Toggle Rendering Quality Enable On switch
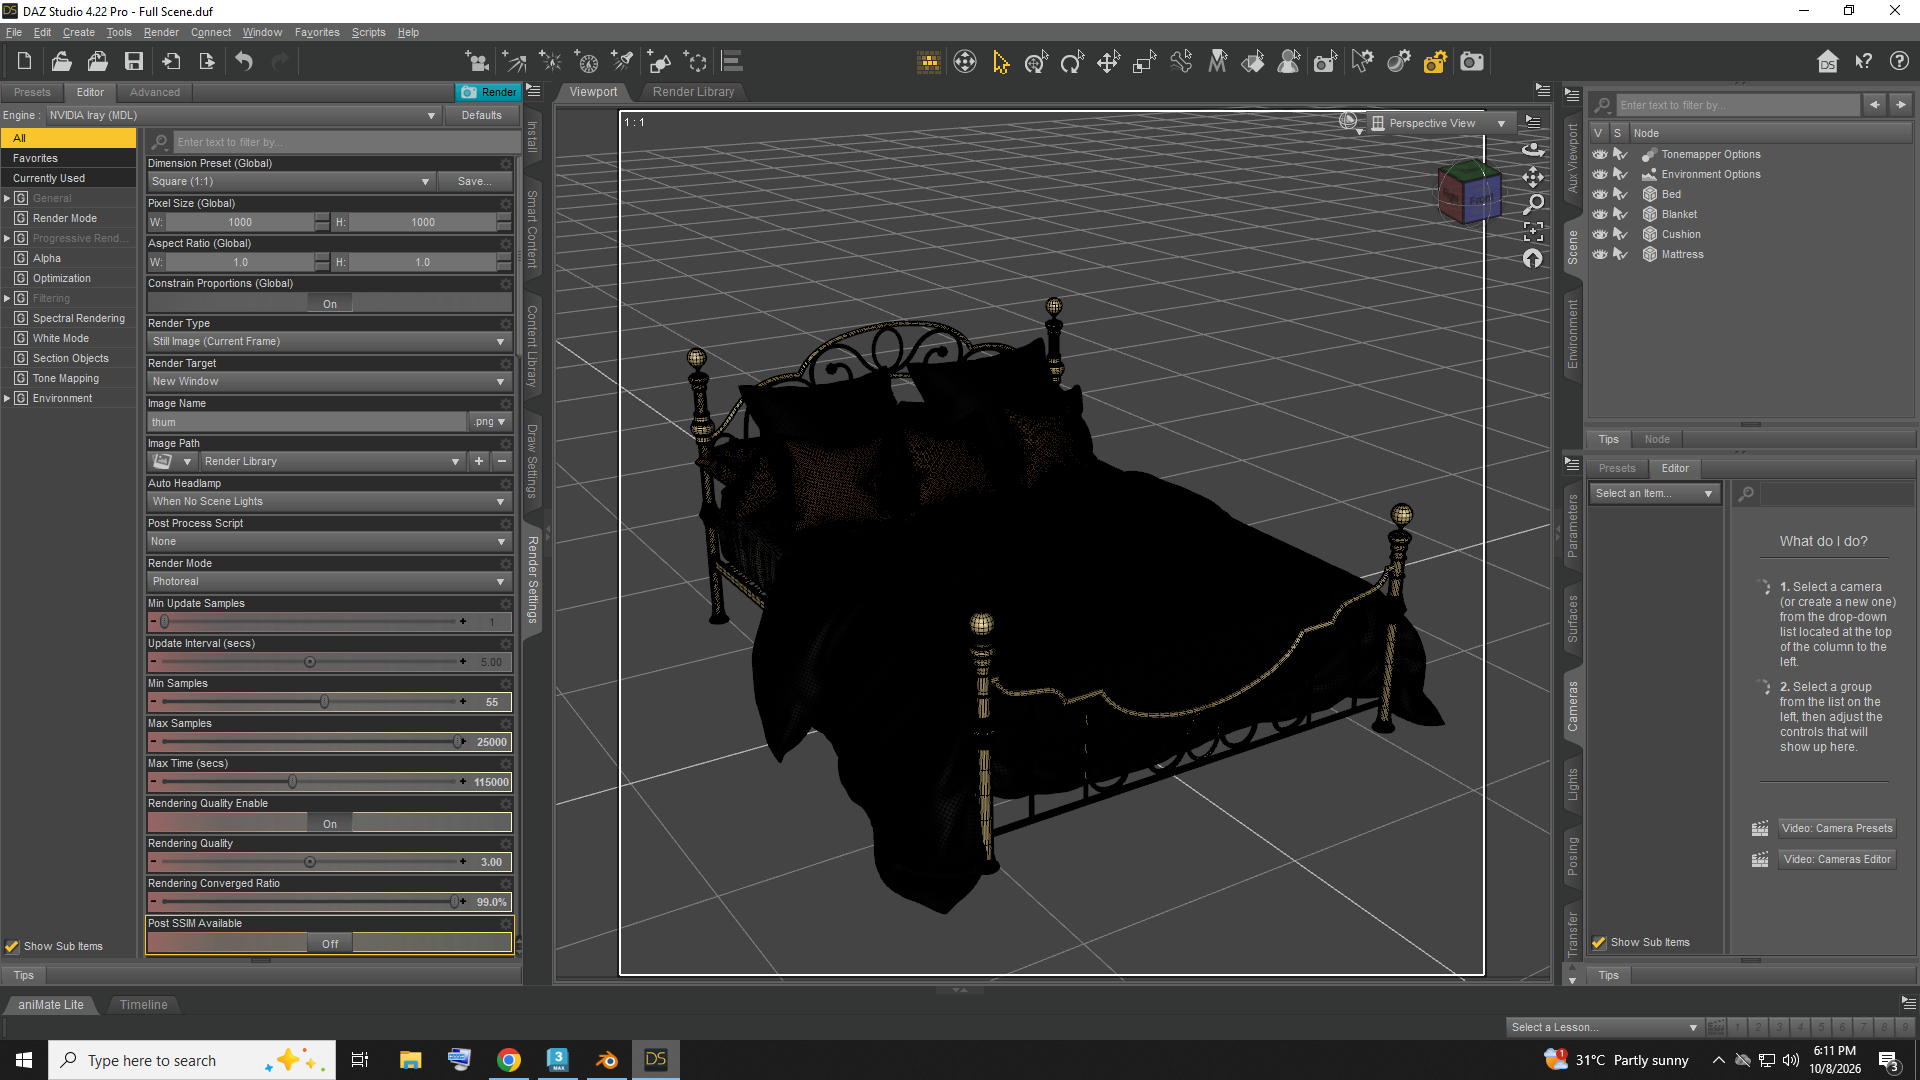Screen dimensions: 1920x1080 [329, 823]
